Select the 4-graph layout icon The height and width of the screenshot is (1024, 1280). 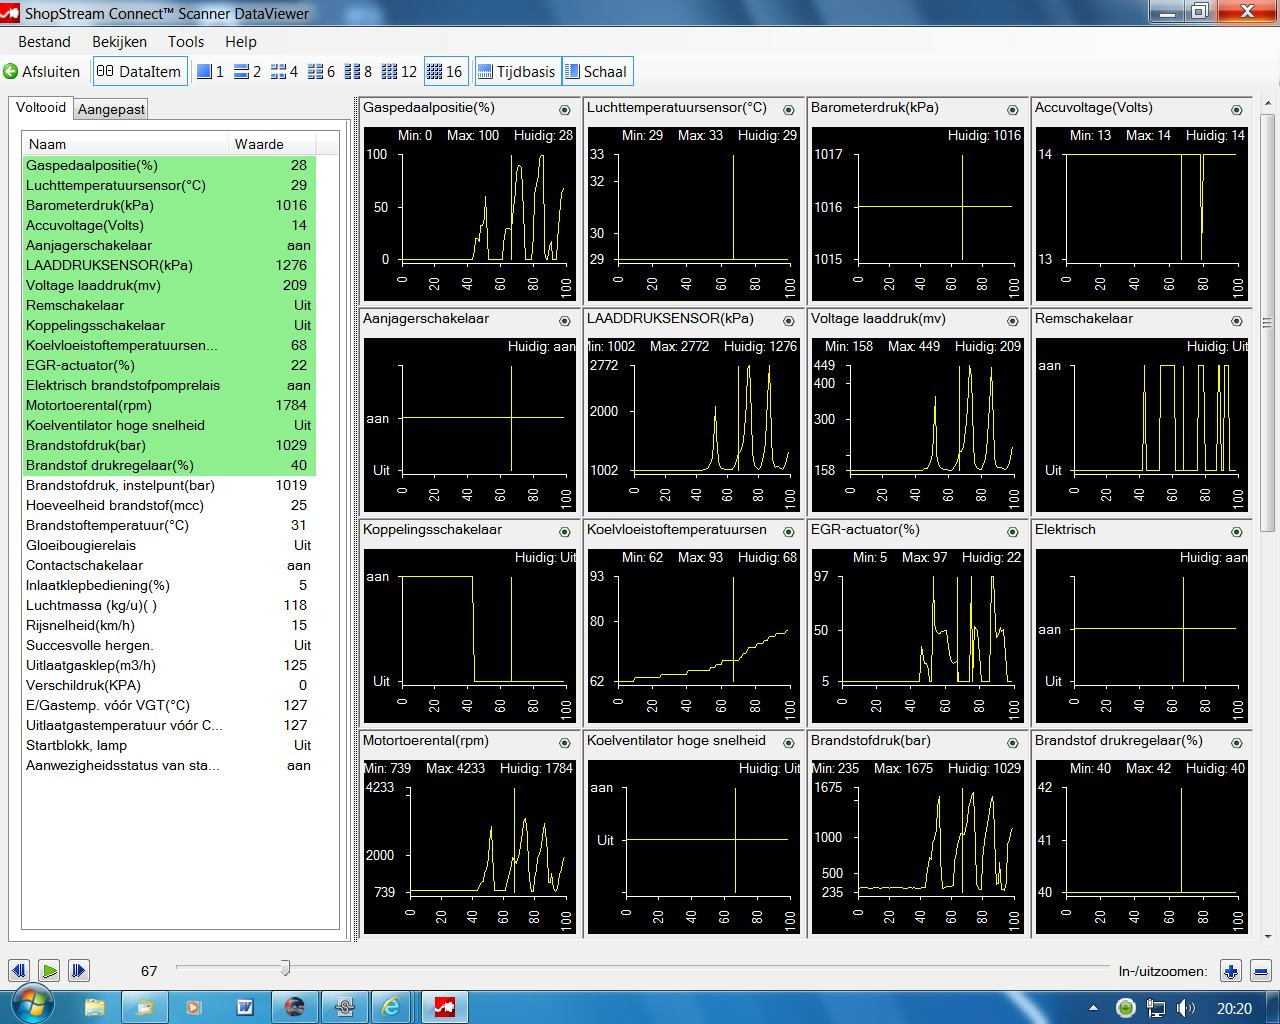point(279,72)
